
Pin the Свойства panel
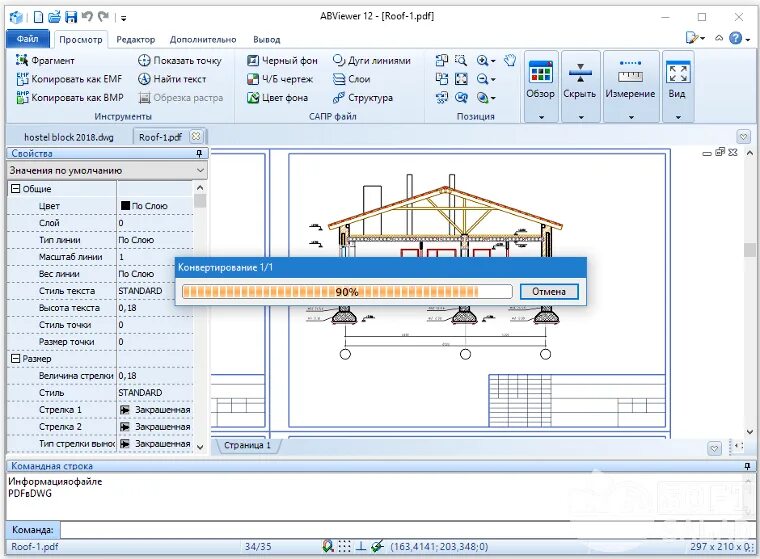tap(199, 154)
